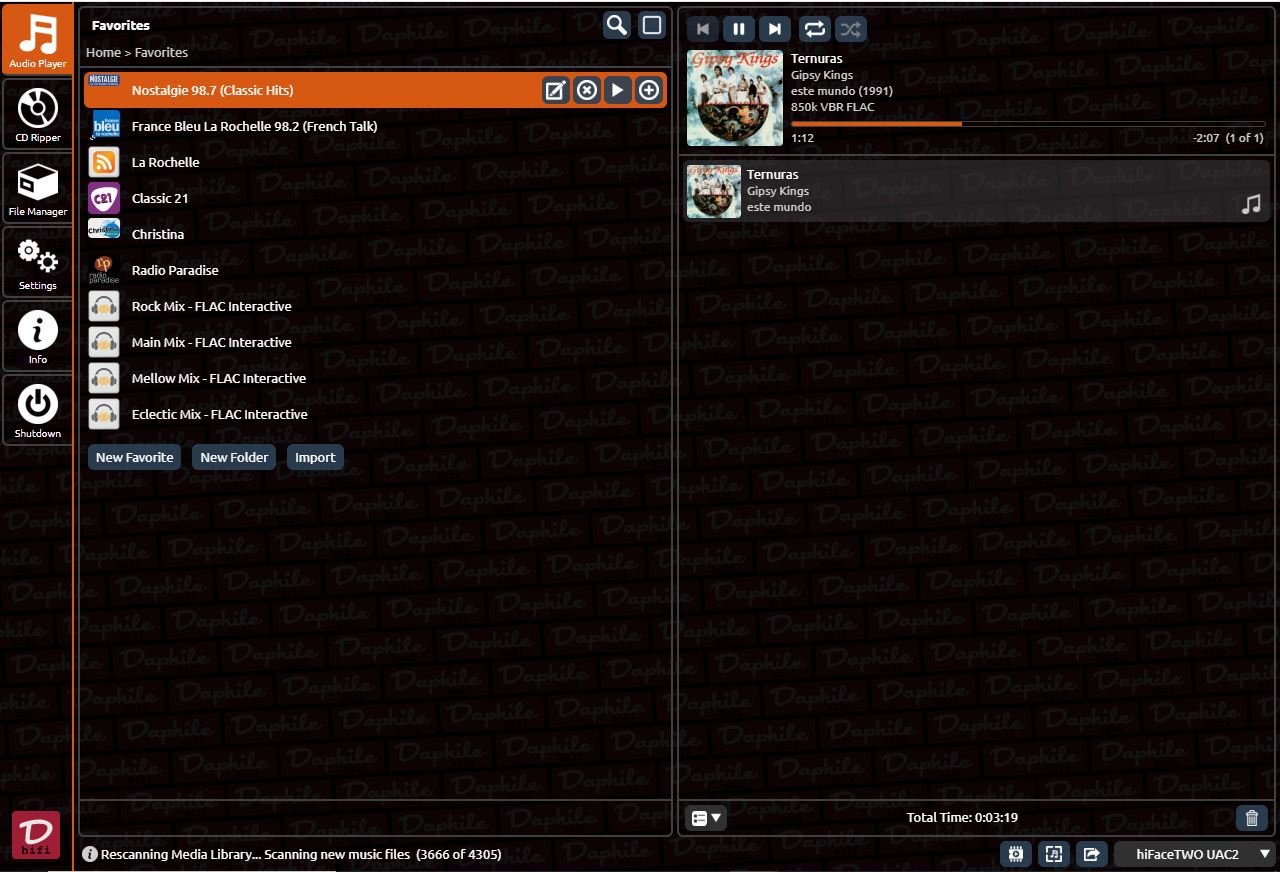Viewport: 1280px width, 872px height.
Task: Click the remaining time -2:07 text
Action: [x=1206, y=138]
